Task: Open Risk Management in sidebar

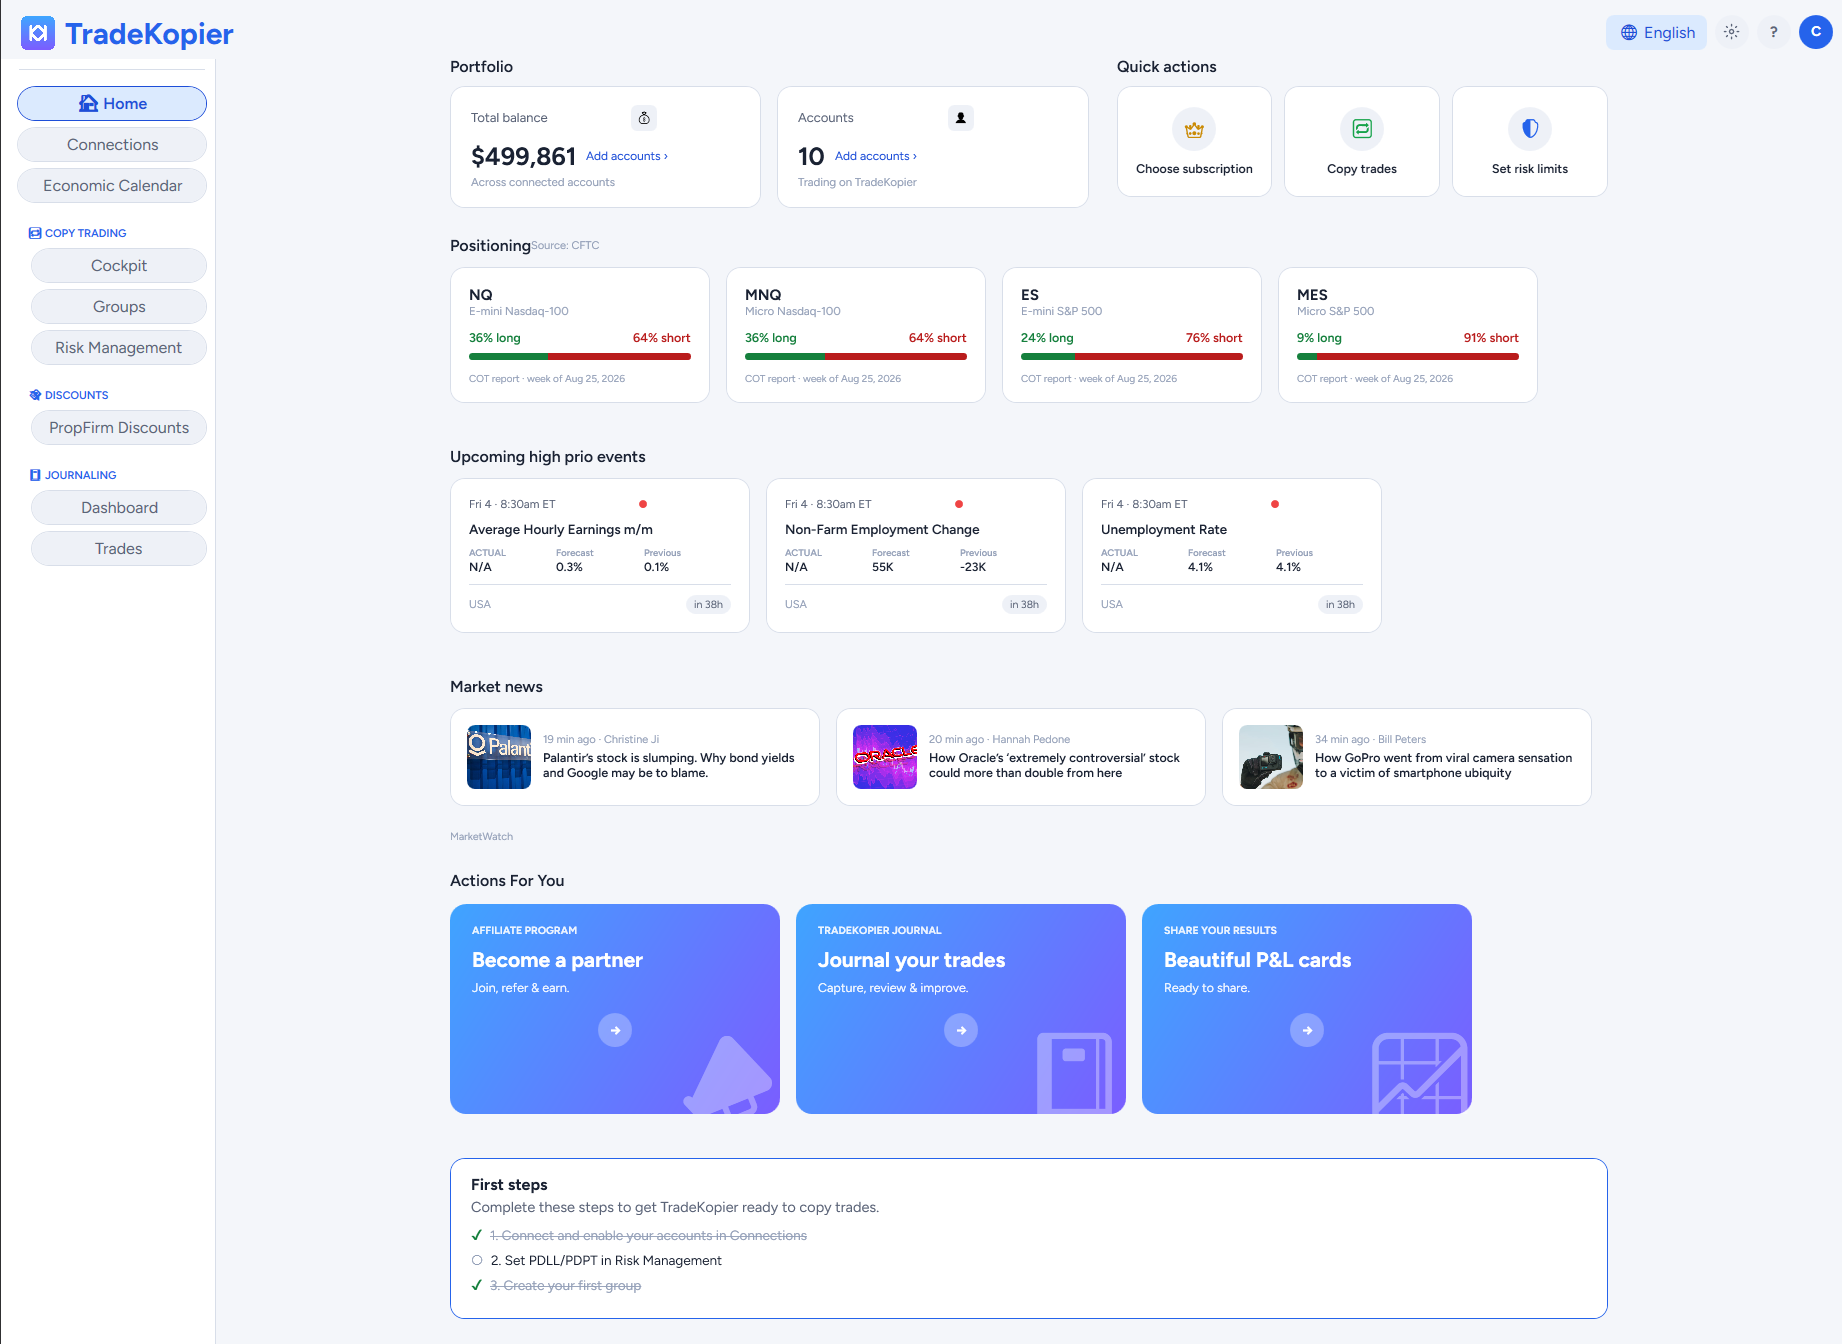Action: [119, 348]
